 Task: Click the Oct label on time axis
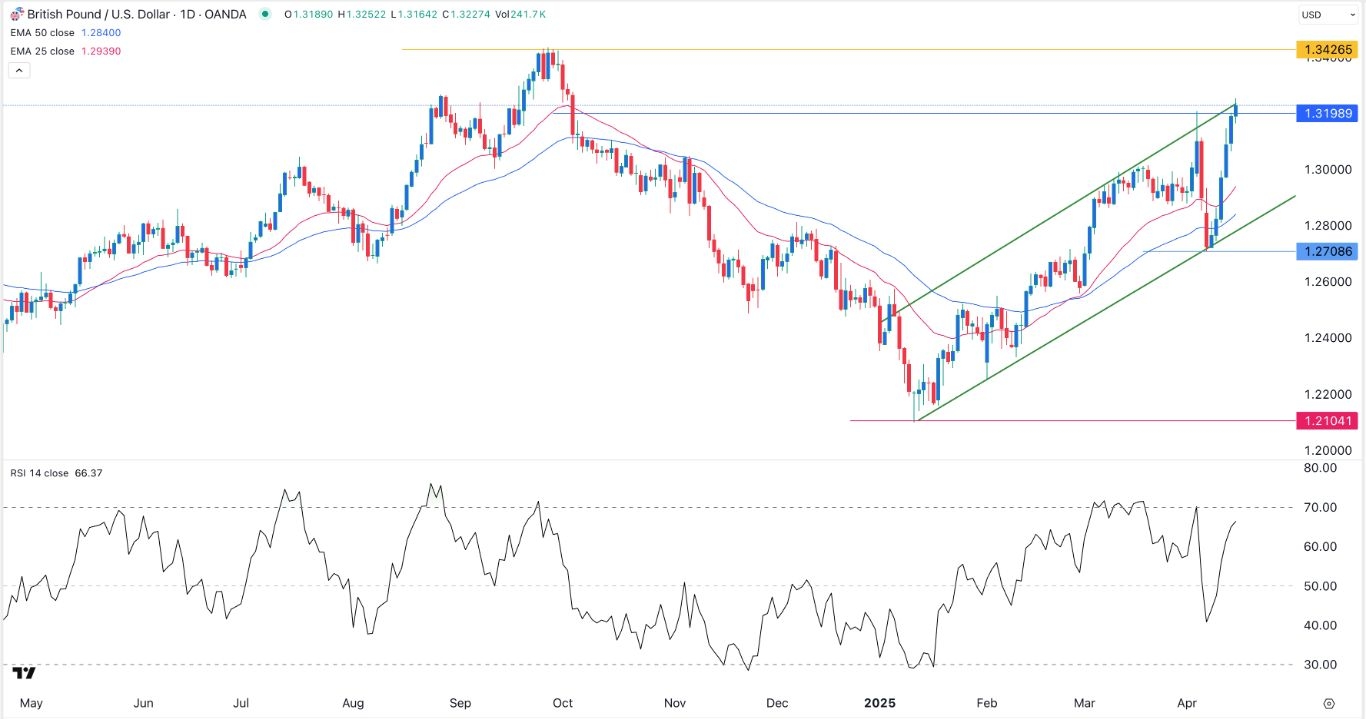tap(562, 703)
